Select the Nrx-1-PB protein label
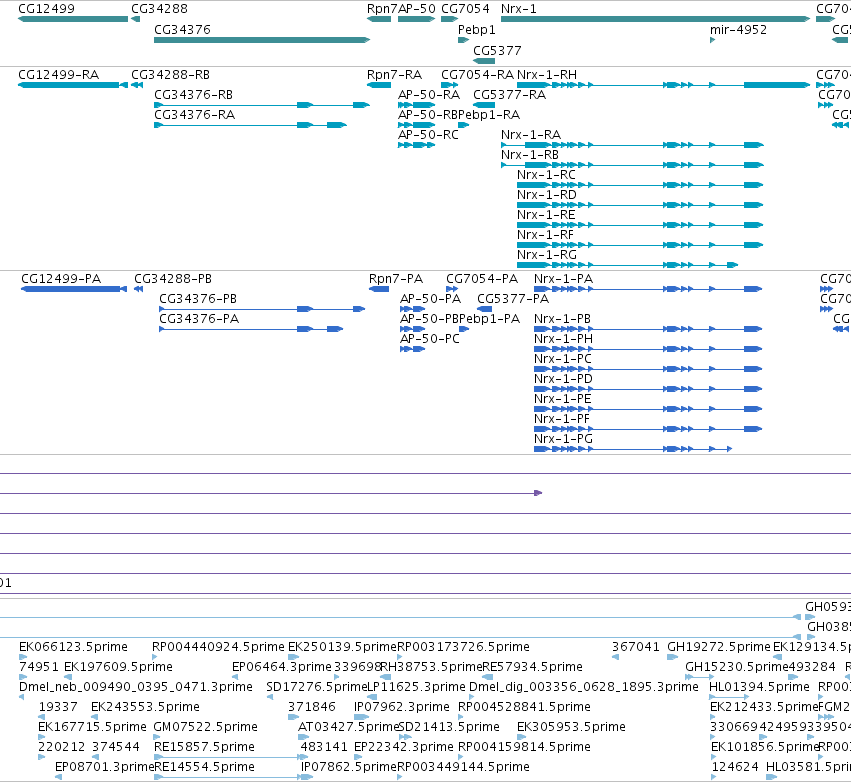Image resolution: width=851 pixels, height=782 pixels. click(x=562, y=319)
